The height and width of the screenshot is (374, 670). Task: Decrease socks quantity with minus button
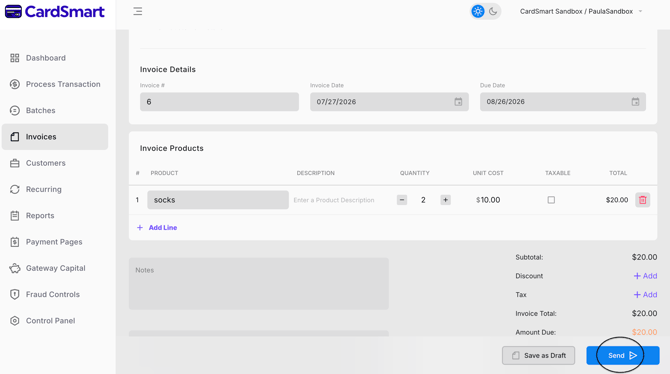[x=402, y=200]
